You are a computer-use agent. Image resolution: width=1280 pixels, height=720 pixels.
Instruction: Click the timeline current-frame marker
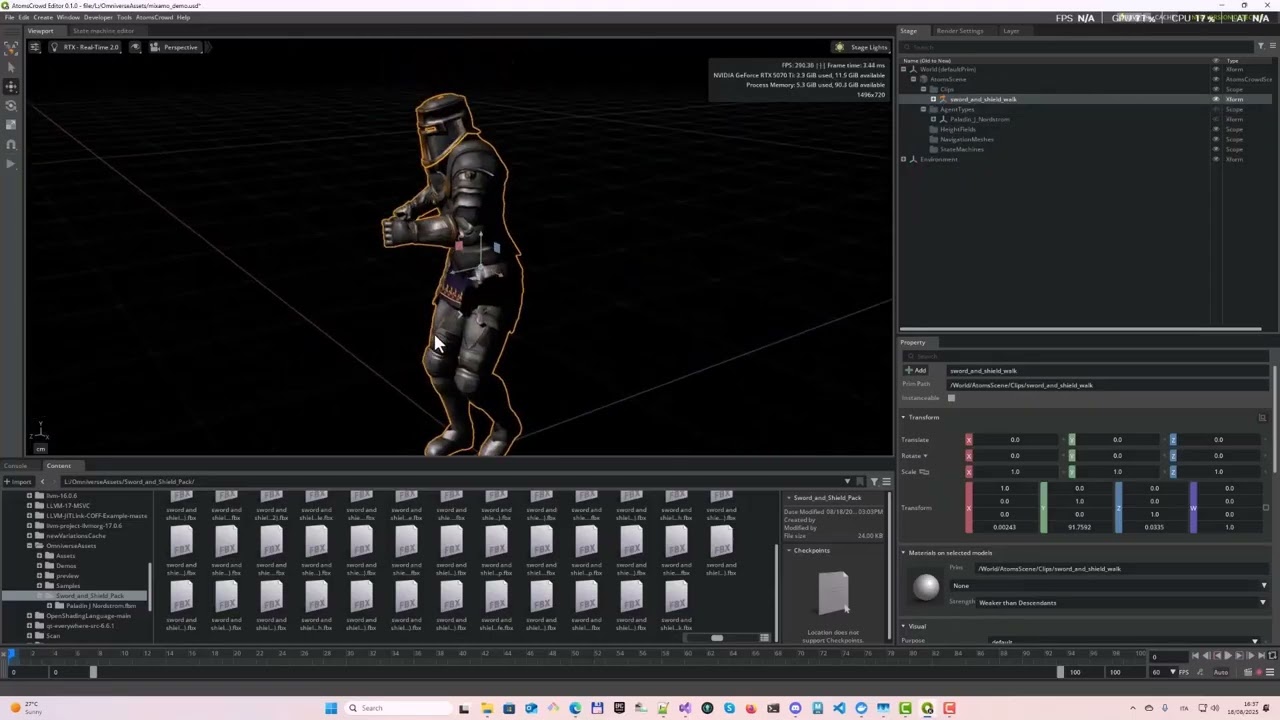click(x=12, y=654)
